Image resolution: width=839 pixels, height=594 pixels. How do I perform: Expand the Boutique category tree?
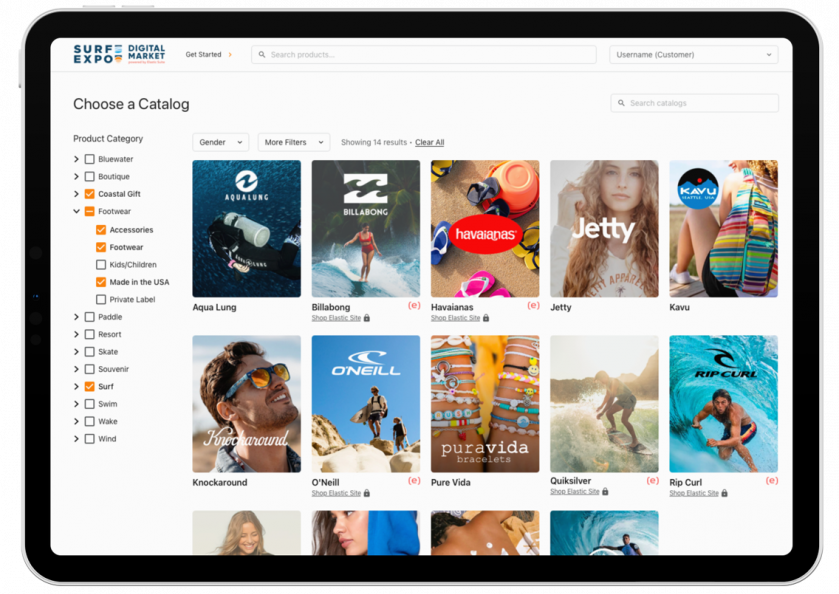coord(76,177)
